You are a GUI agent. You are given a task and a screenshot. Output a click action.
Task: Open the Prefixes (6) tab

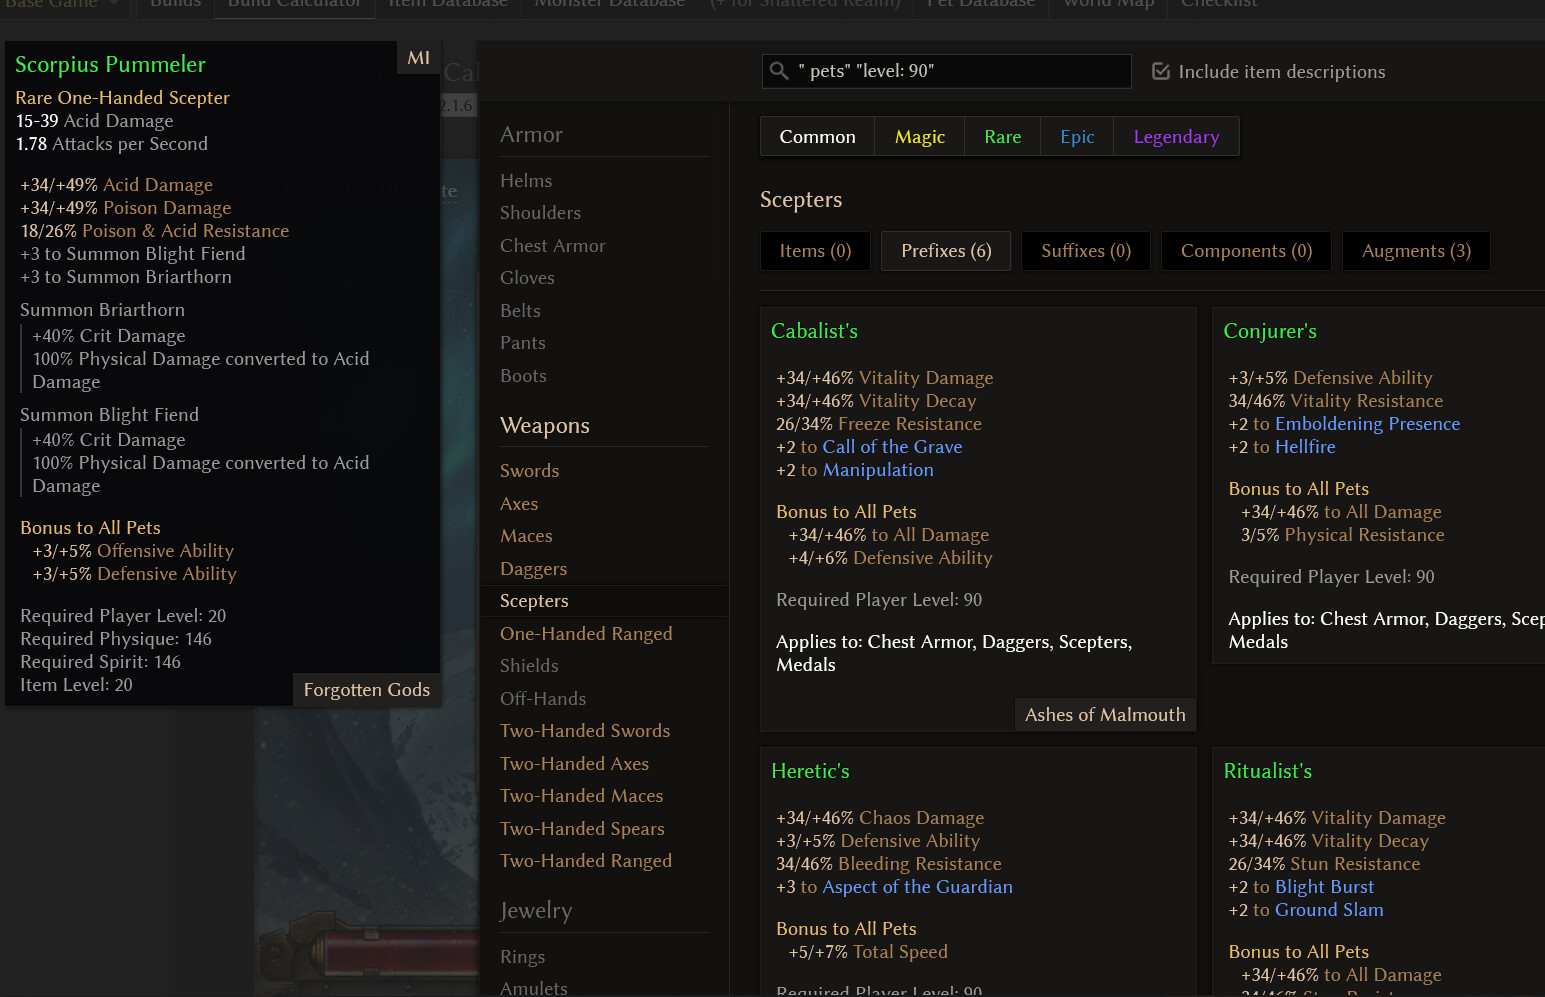point(946,251)
